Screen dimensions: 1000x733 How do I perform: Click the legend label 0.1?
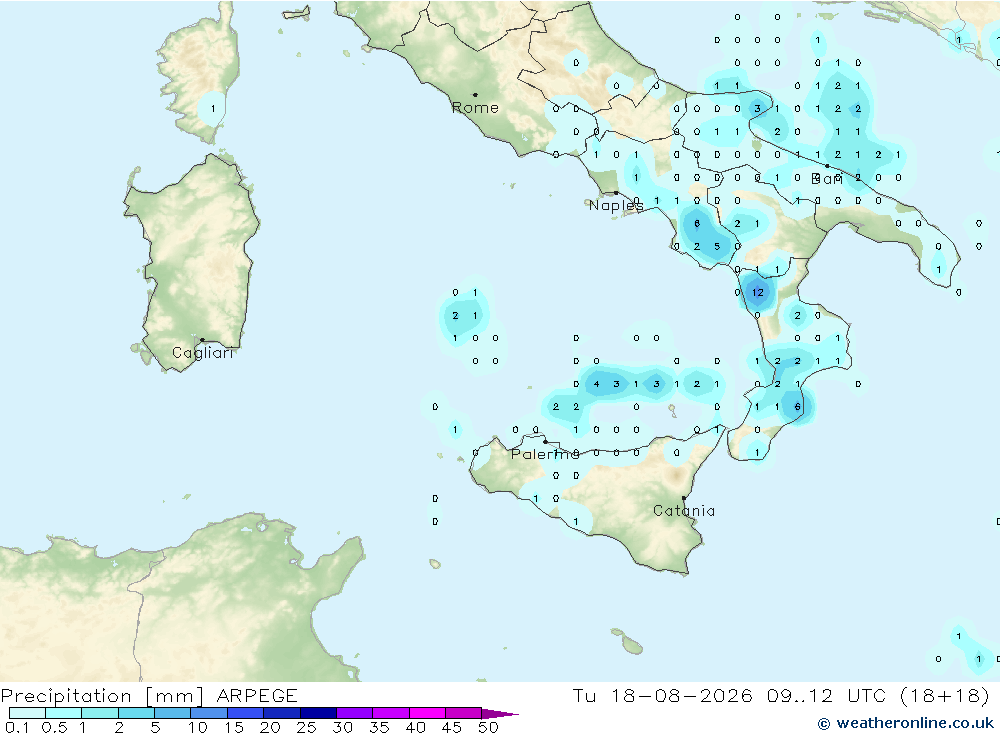click(x=17, y=727)
